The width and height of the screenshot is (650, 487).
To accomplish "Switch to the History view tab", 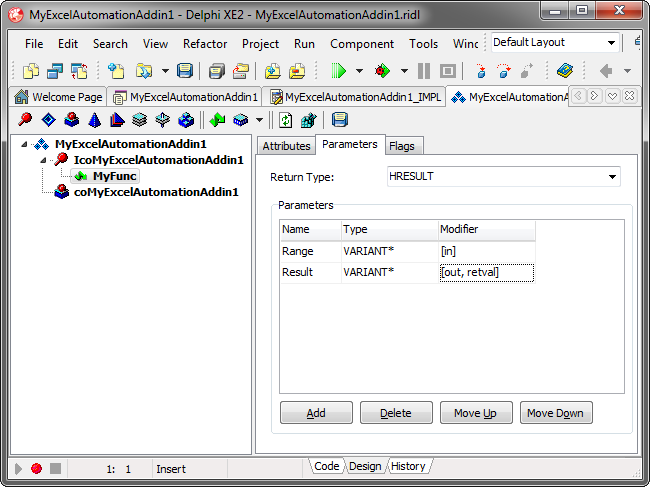I will [408, 466].
